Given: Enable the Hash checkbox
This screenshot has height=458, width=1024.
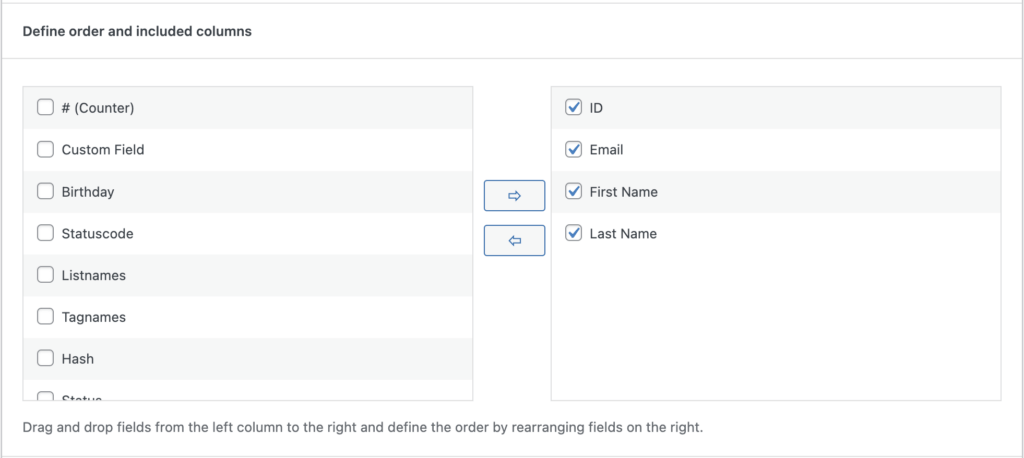Looking at the screenshot, I should 45,359.
